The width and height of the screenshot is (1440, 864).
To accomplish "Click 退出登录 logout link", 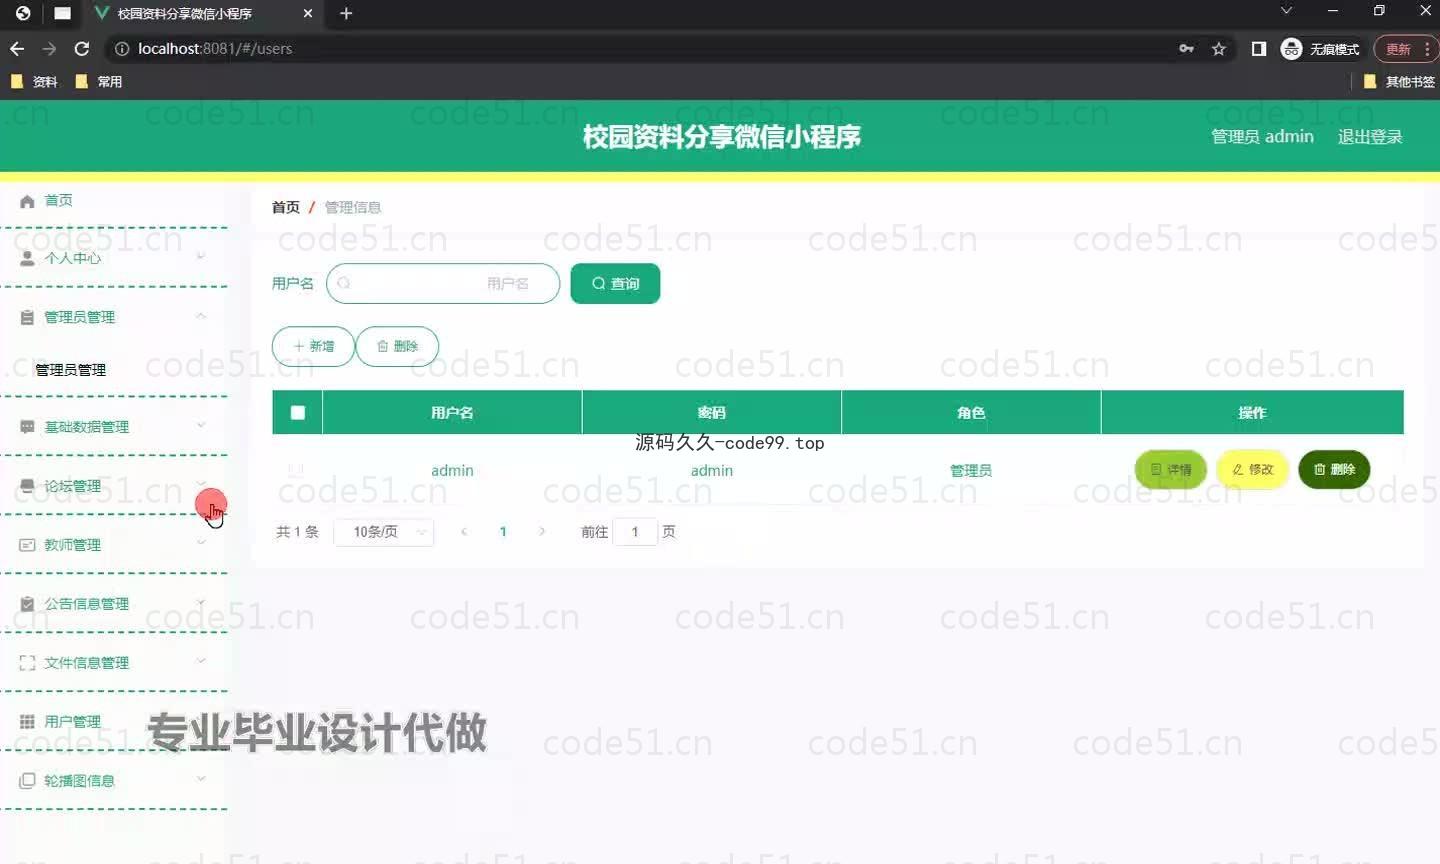I will (1370, 137).
